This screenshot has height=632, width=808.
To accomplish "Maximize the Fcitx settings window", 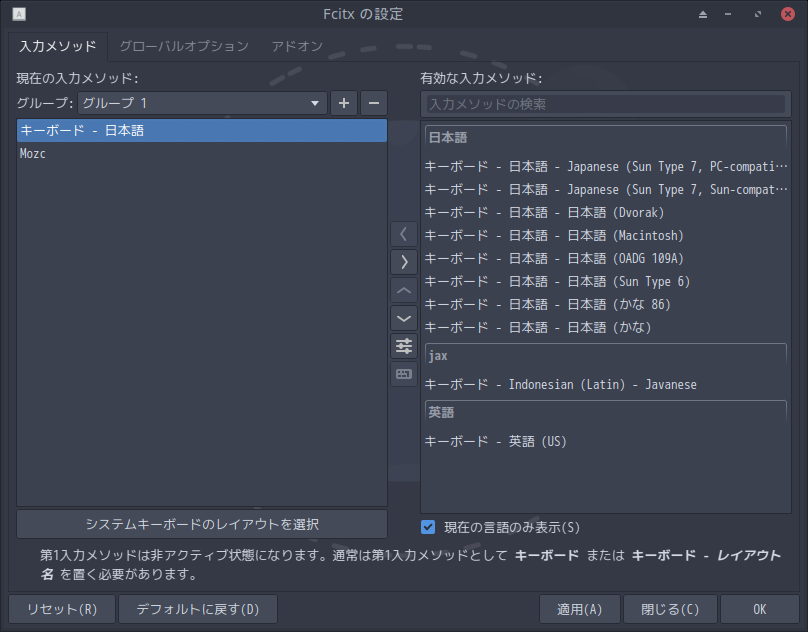I will coord(758,14).
